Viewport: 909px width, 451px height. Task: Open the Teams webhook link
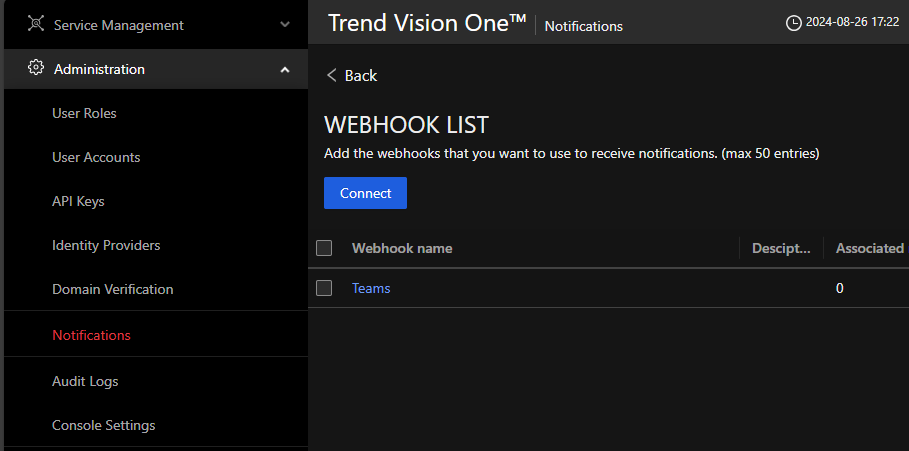371,288
